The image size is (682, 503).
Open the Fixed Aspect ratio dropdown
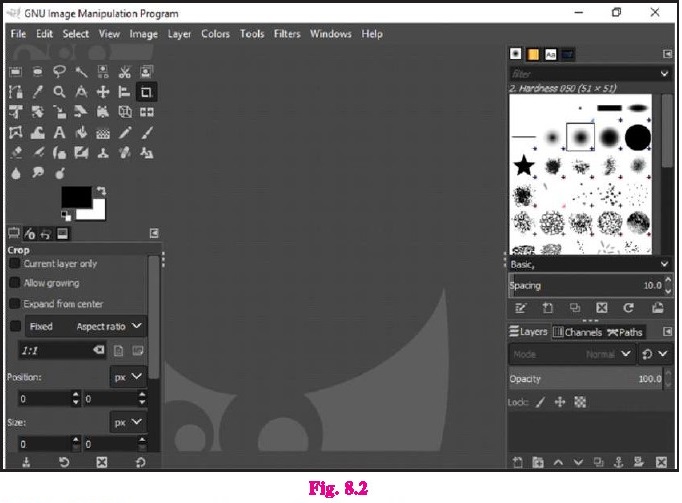click(86, 326)
